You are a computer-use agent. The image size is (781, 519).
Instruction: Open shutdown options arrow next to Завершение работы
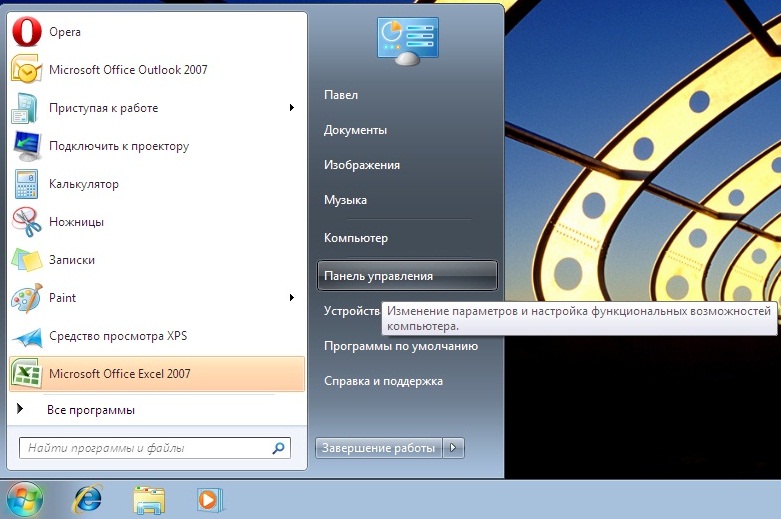(455, 448)
